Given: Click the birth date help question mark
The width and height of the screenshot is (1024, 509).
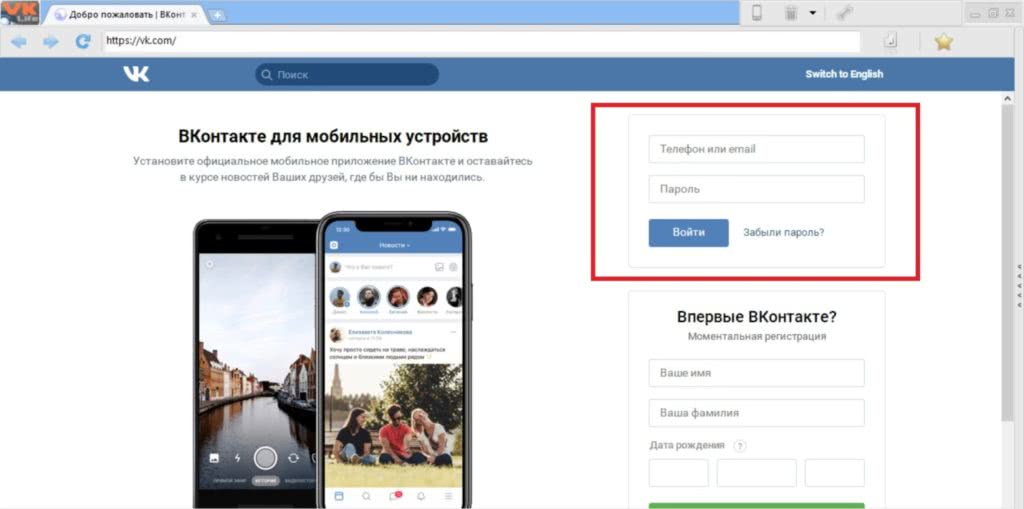Looking at the screenshot, I should point(740,446).
